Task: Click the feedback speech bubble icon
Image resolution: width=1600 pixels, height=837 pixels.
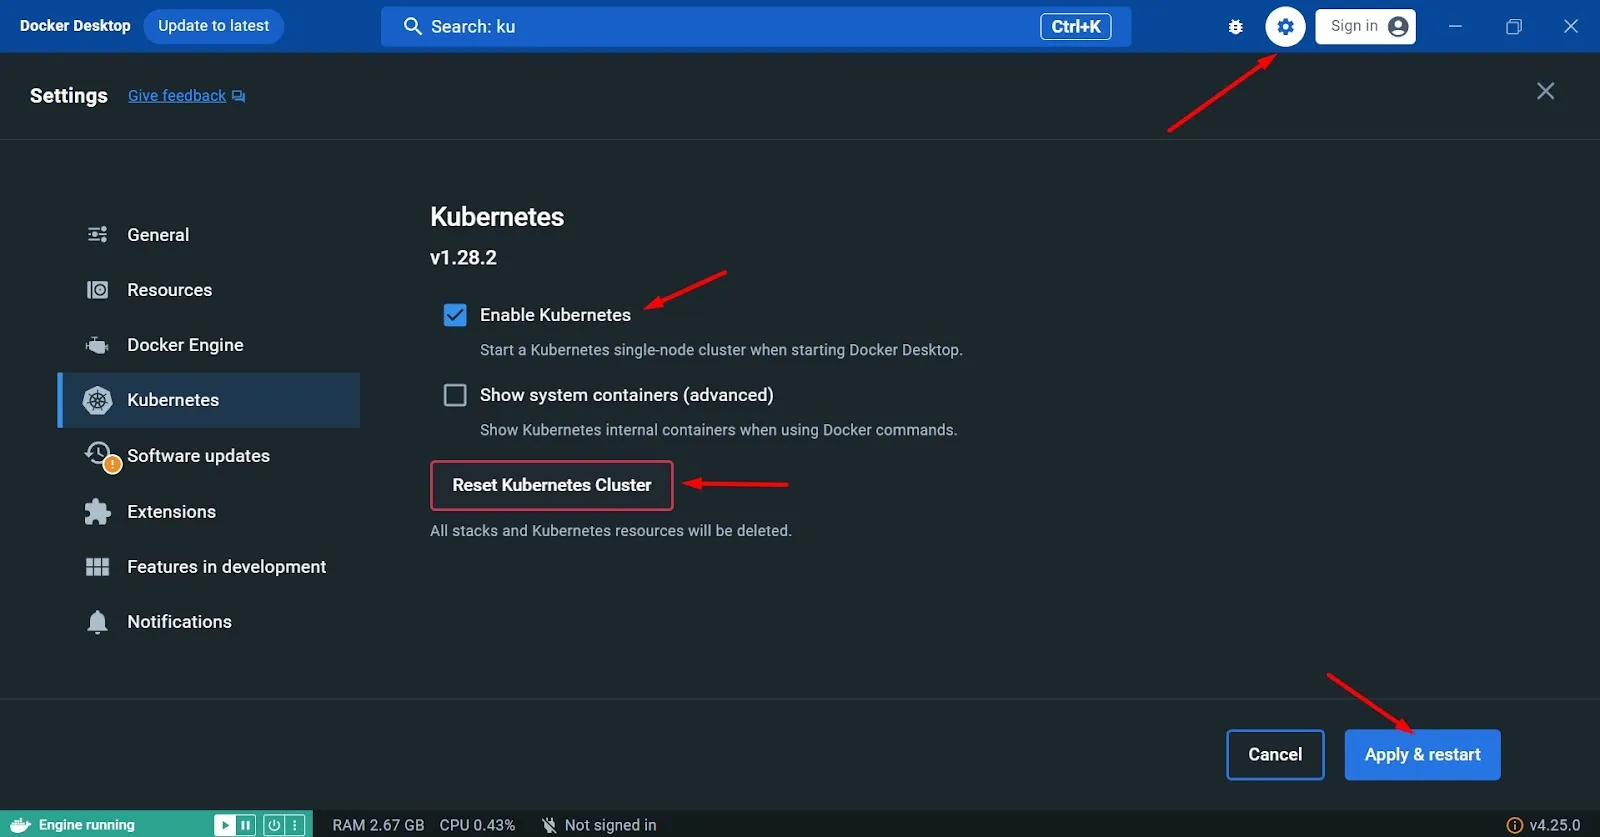Action: (239, 96)
